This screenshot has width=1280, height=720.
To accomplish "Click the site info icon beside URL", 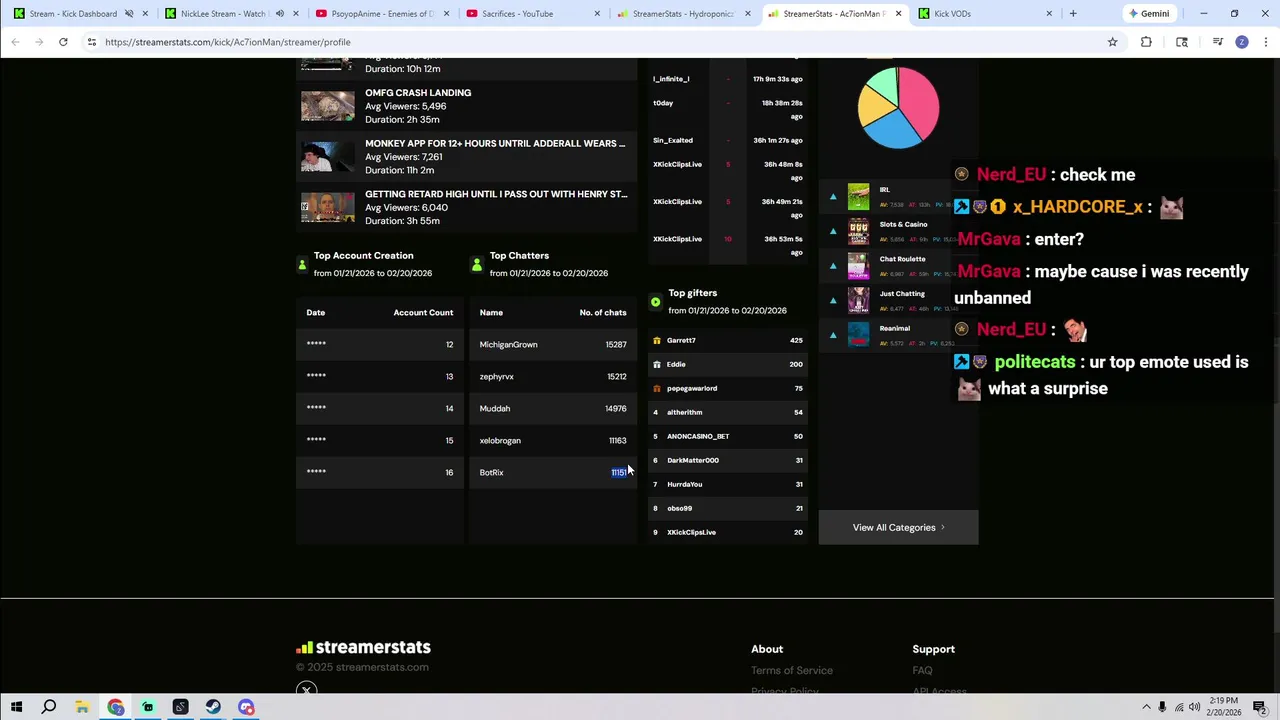I will tap(92, 42).
